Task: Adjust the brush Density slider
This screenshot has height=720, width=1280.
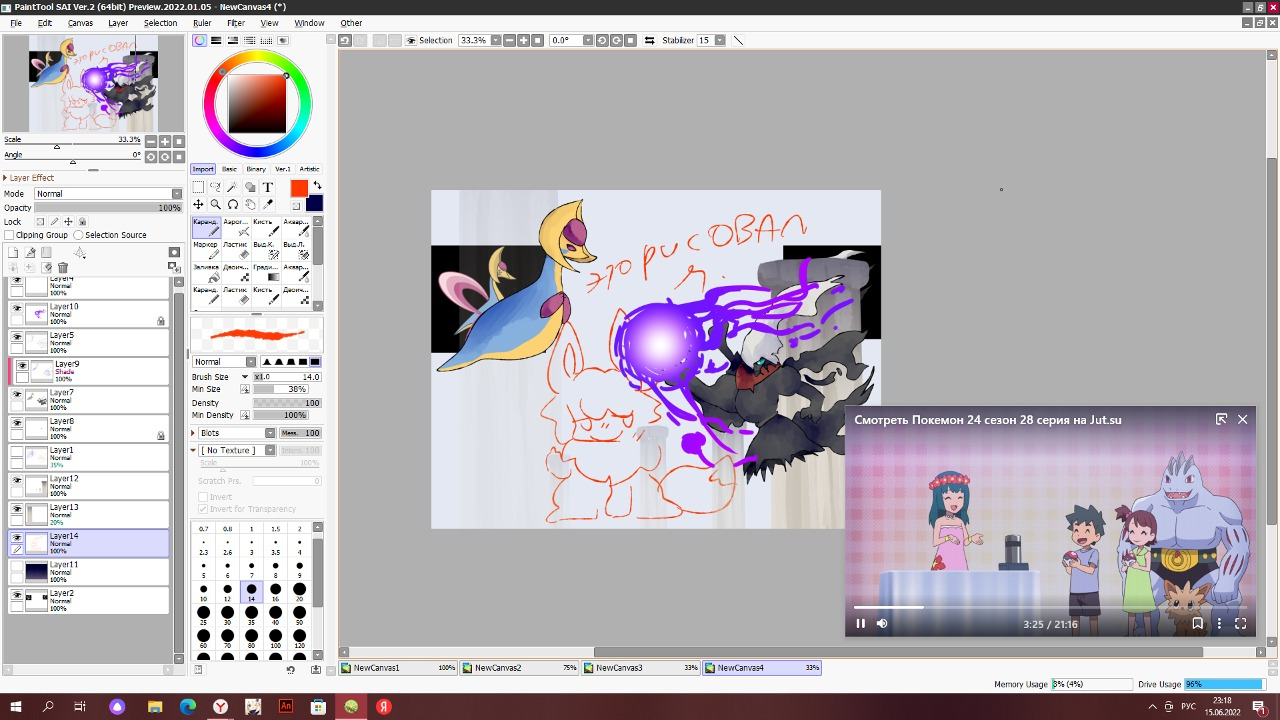Action: (x=287, y=403)
